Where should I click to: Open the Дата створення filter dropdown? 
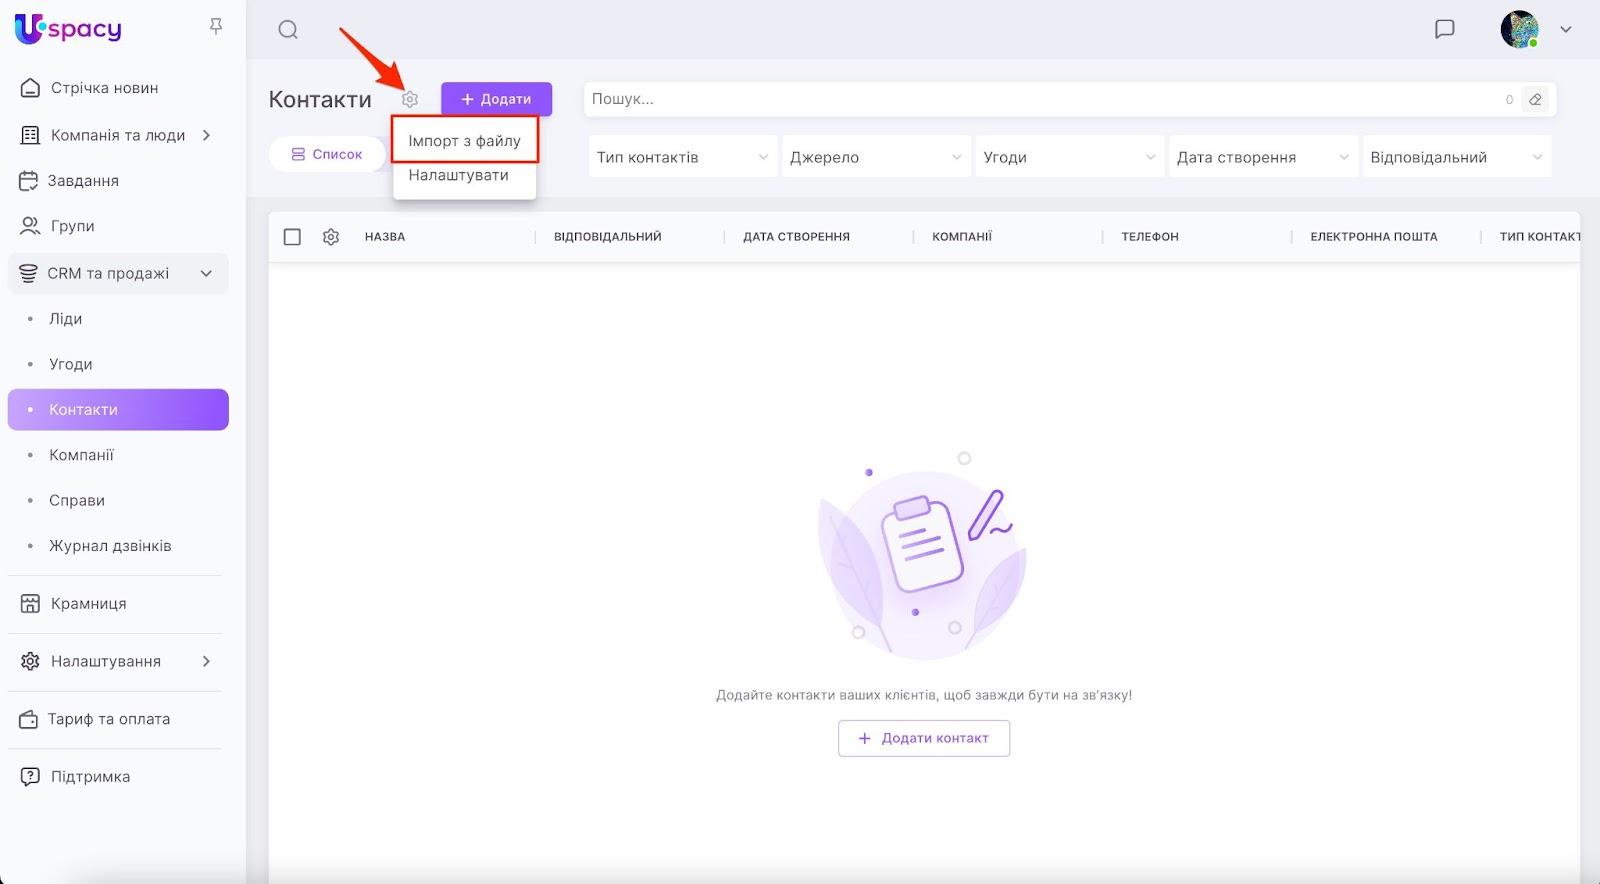pos(1264,157)
